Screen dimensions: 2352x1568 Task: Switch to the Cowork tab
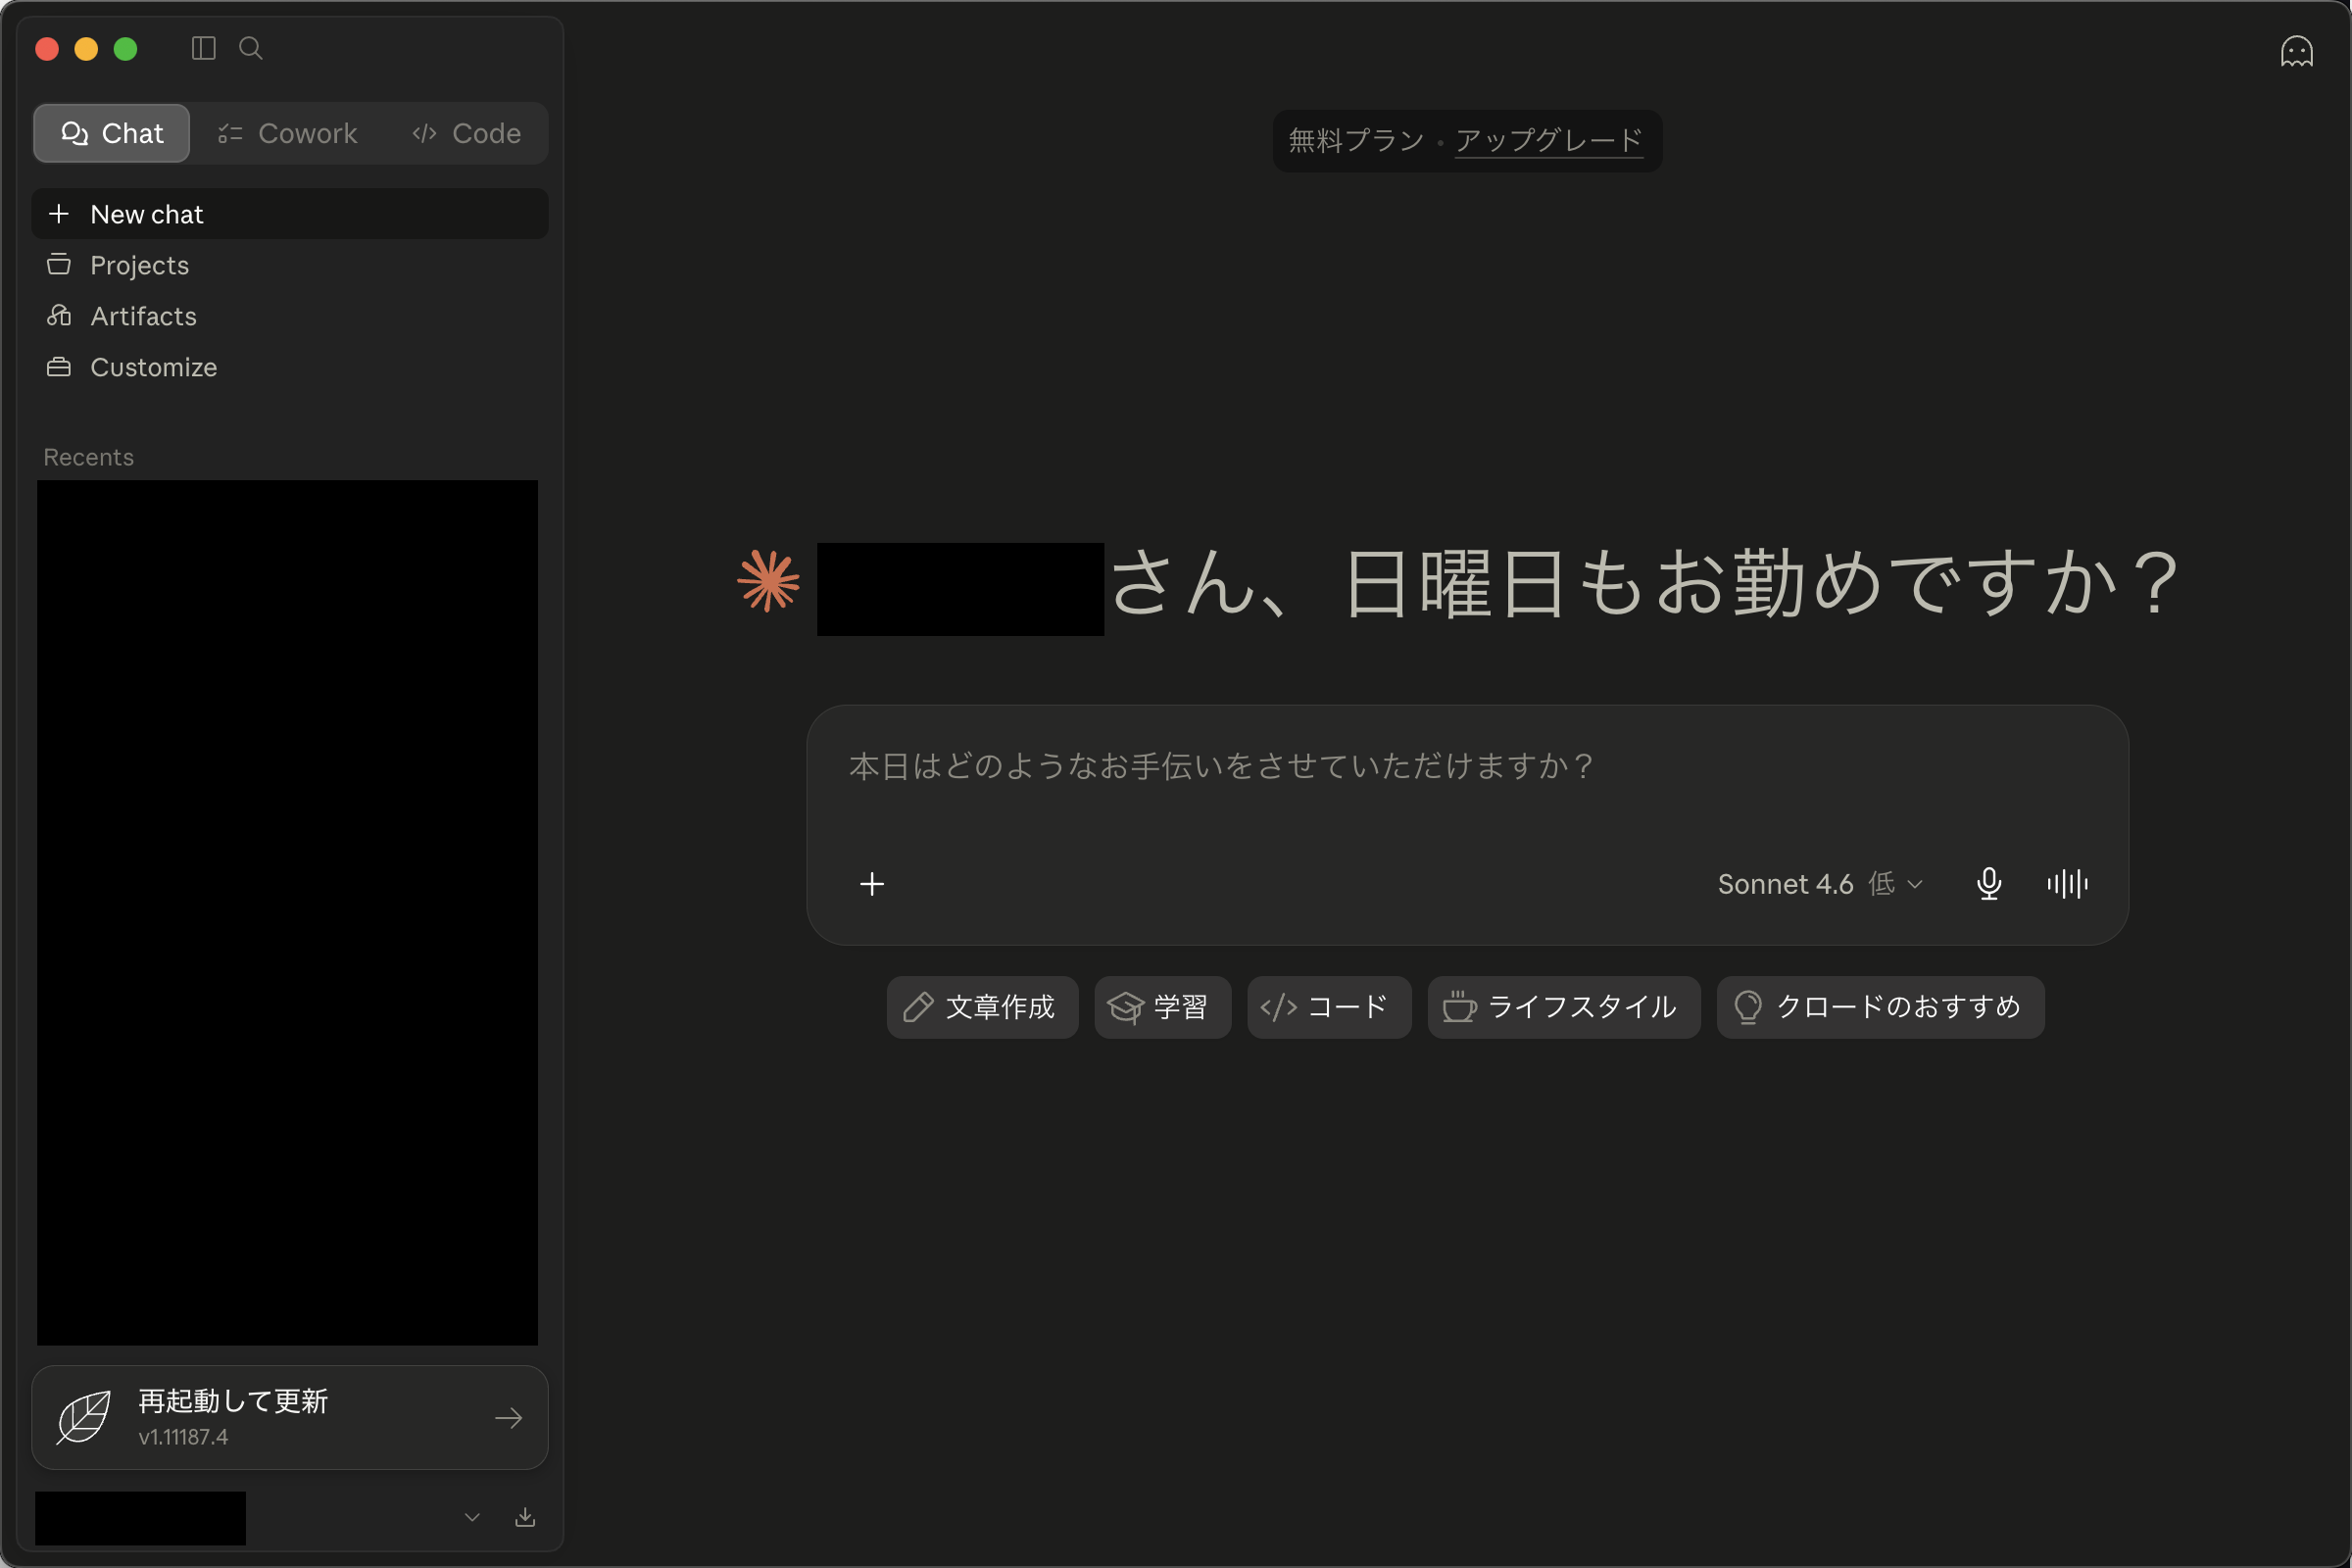point(288,133)
